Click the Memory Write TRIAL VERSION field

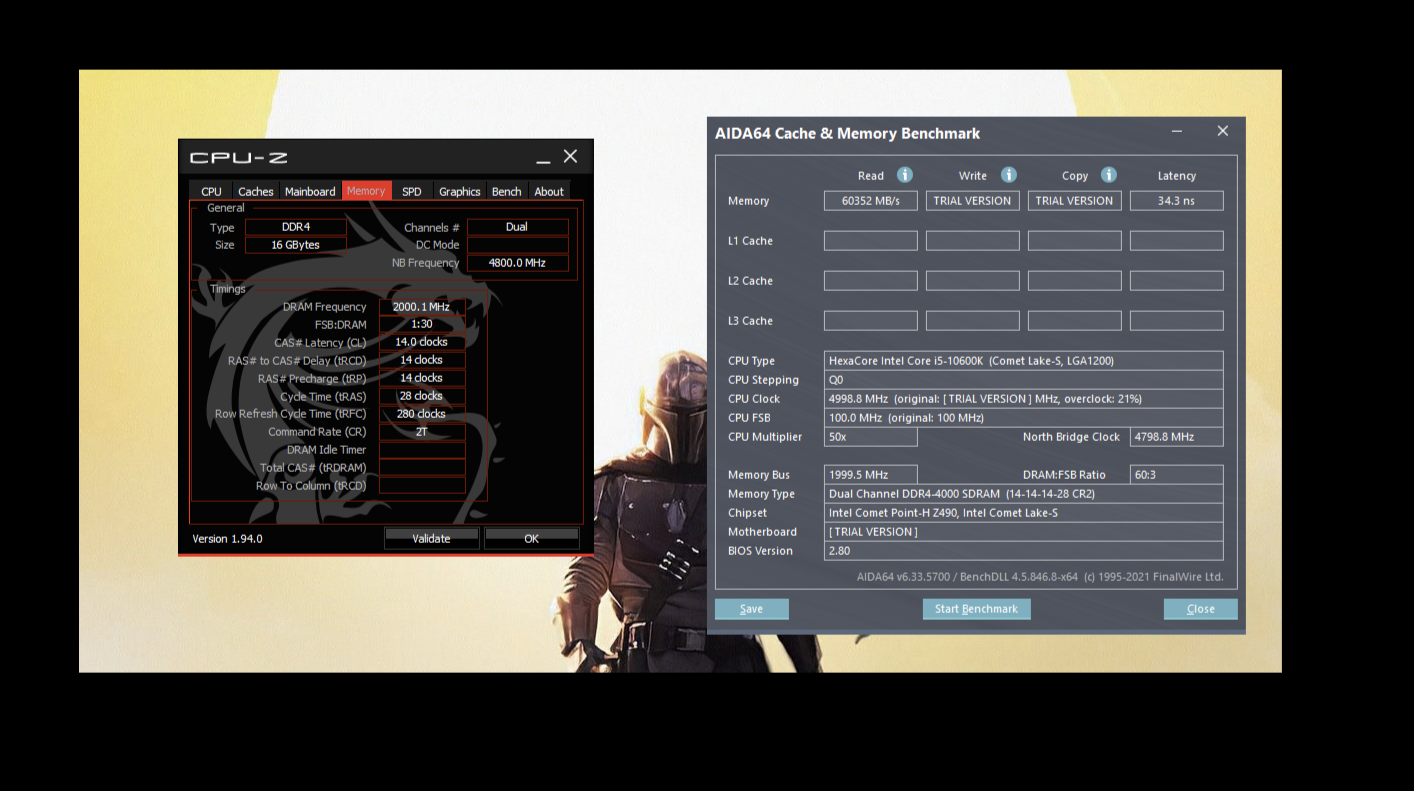pyautogui.click(x=973, y=201)
